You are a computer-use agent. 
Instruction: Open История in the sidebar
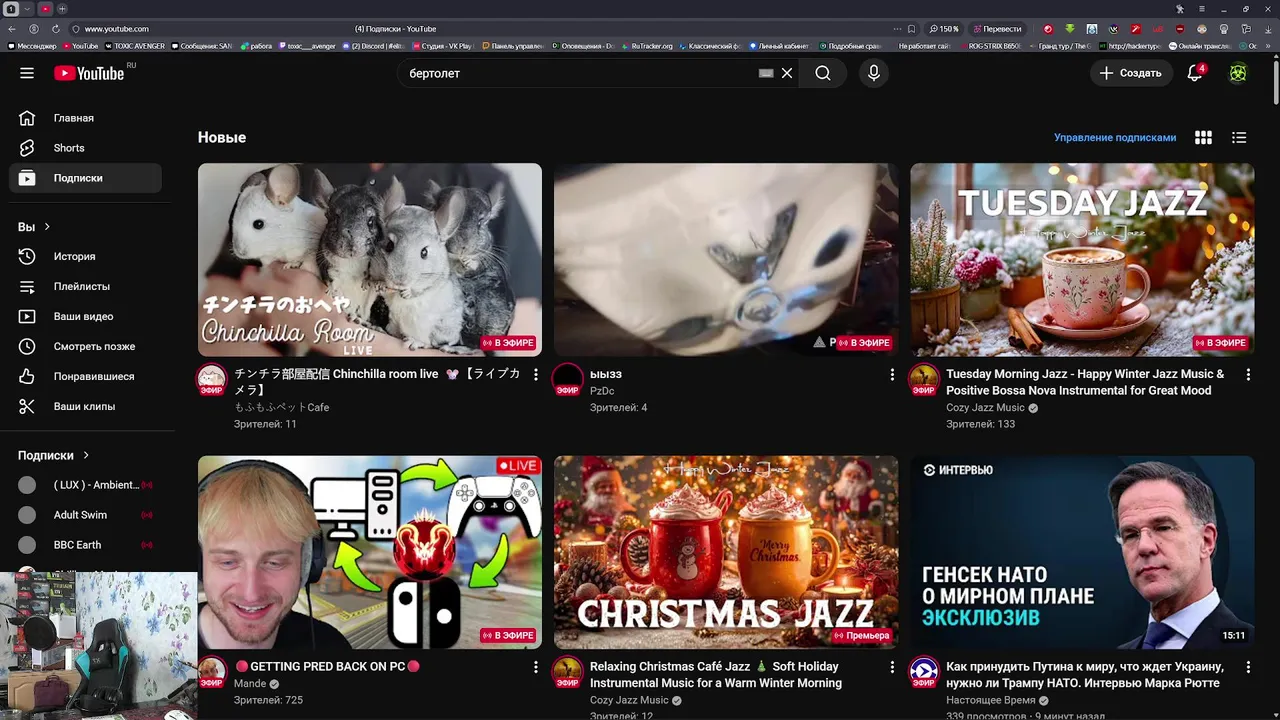[86, 257]
